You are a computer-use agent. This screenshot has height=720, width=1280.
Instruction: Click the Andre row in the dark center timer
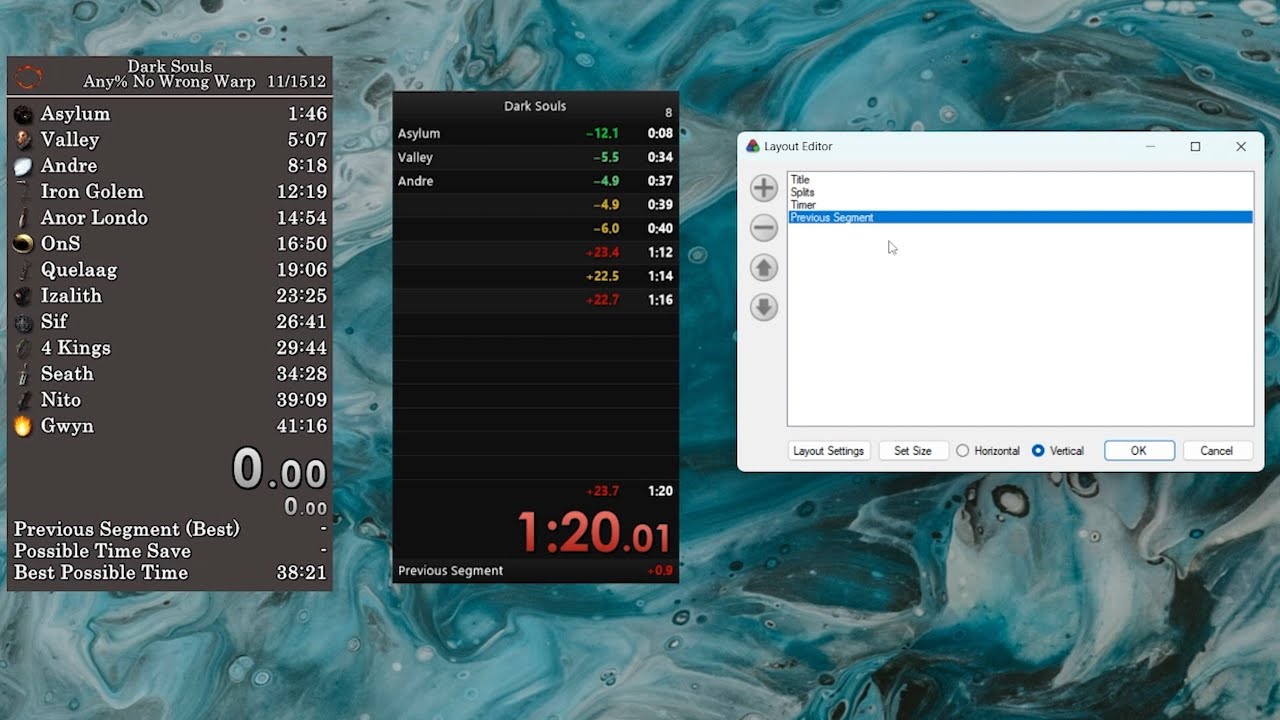(x=535, y=181)
